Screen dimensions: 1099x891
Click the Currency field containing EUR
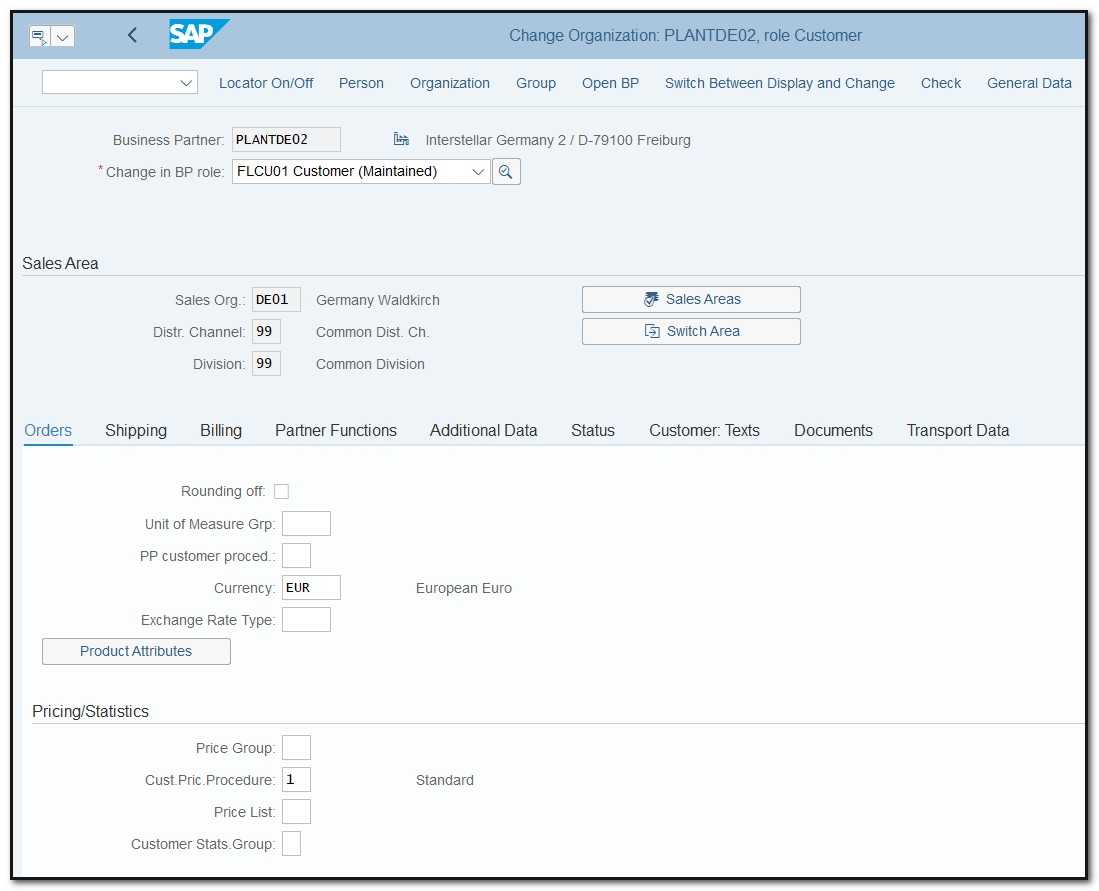(x=311, y=587)
